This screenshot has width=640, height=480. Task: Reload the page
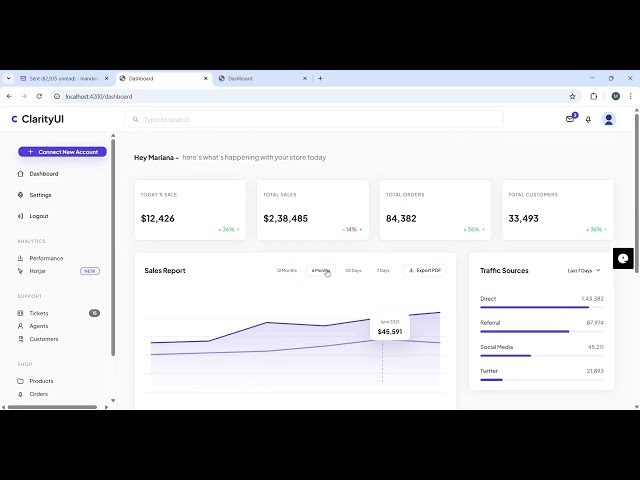click(x=39, y=96)
